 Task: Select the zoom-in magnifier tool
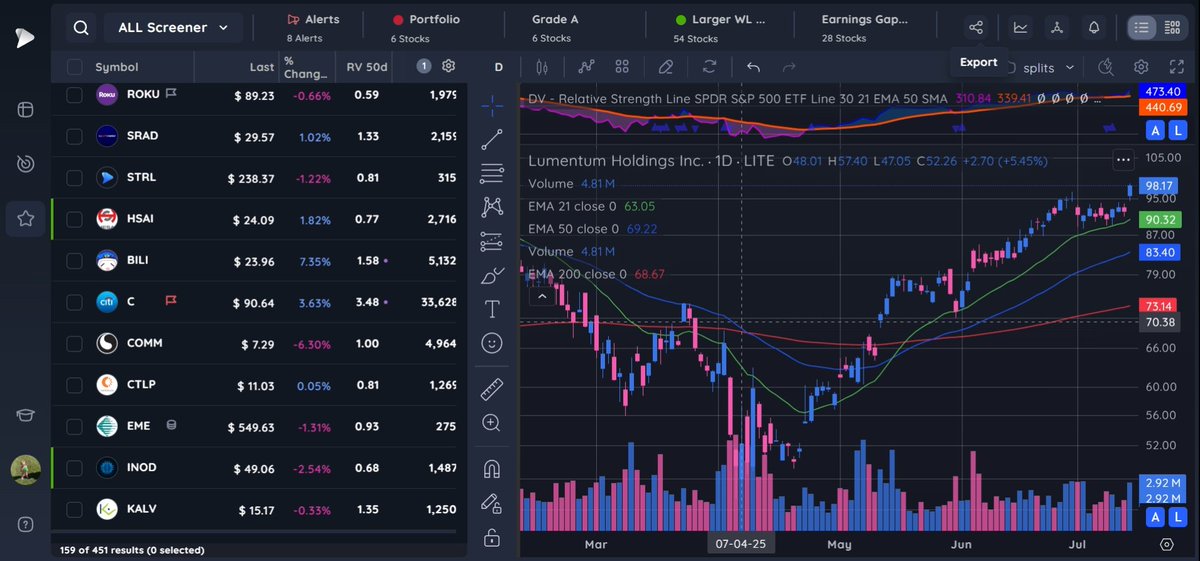point(492,423)
